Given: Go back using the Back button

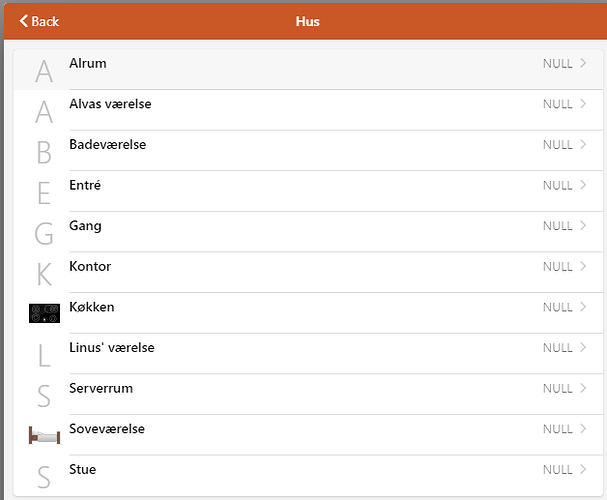Looking at the screenshot, I should point(39,21).
